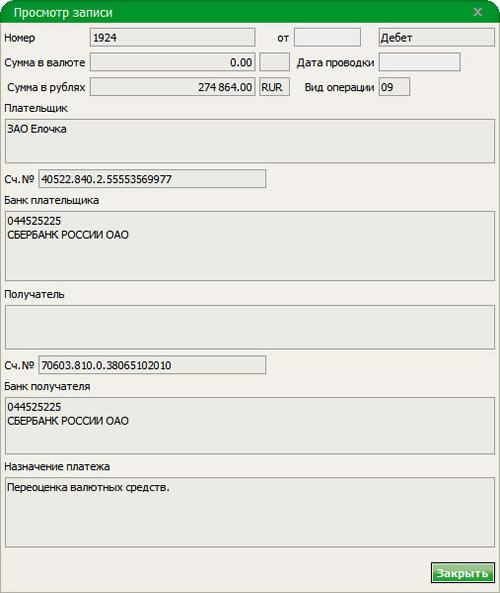Click the Сумма в валюте amount field
Viewport: 500px width, 593px height.
click(x=172, y=62)
